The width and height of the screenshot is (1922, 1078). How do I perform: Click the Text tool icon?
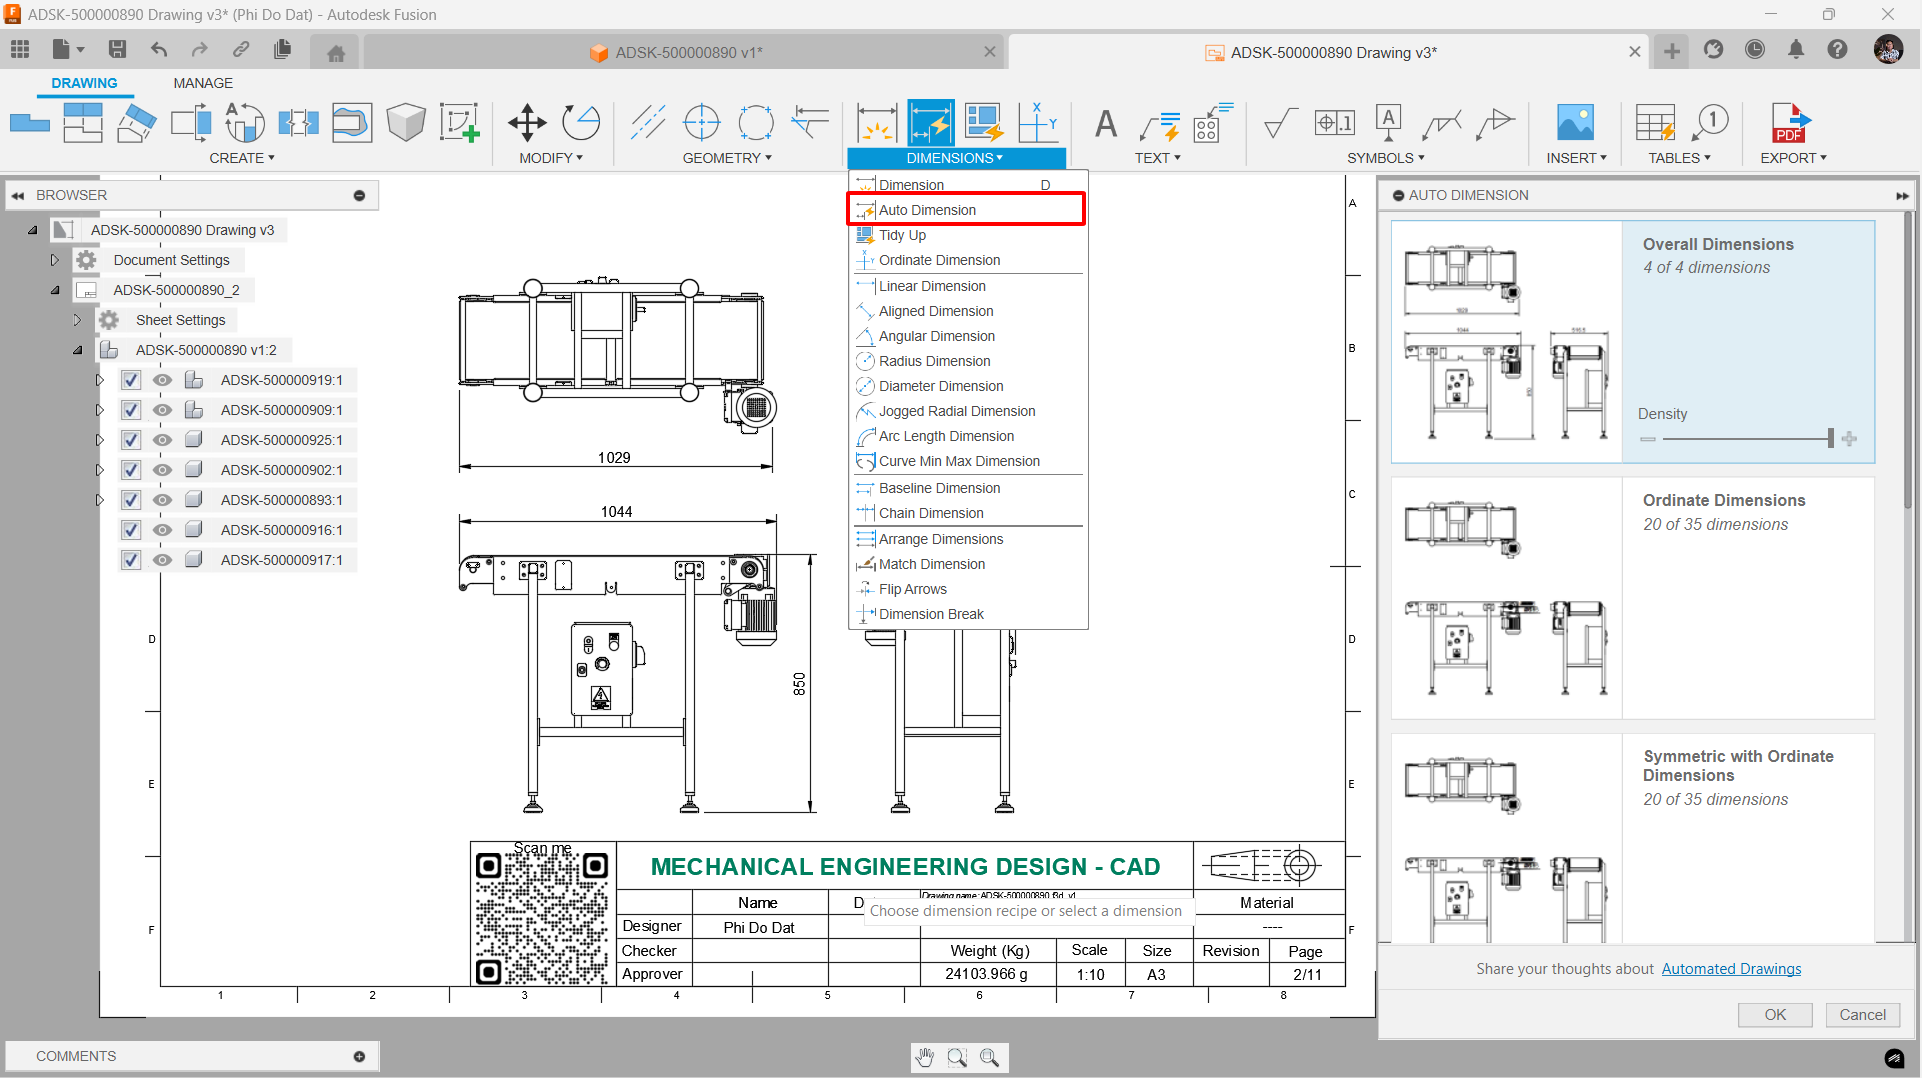tap(1105, 123)
